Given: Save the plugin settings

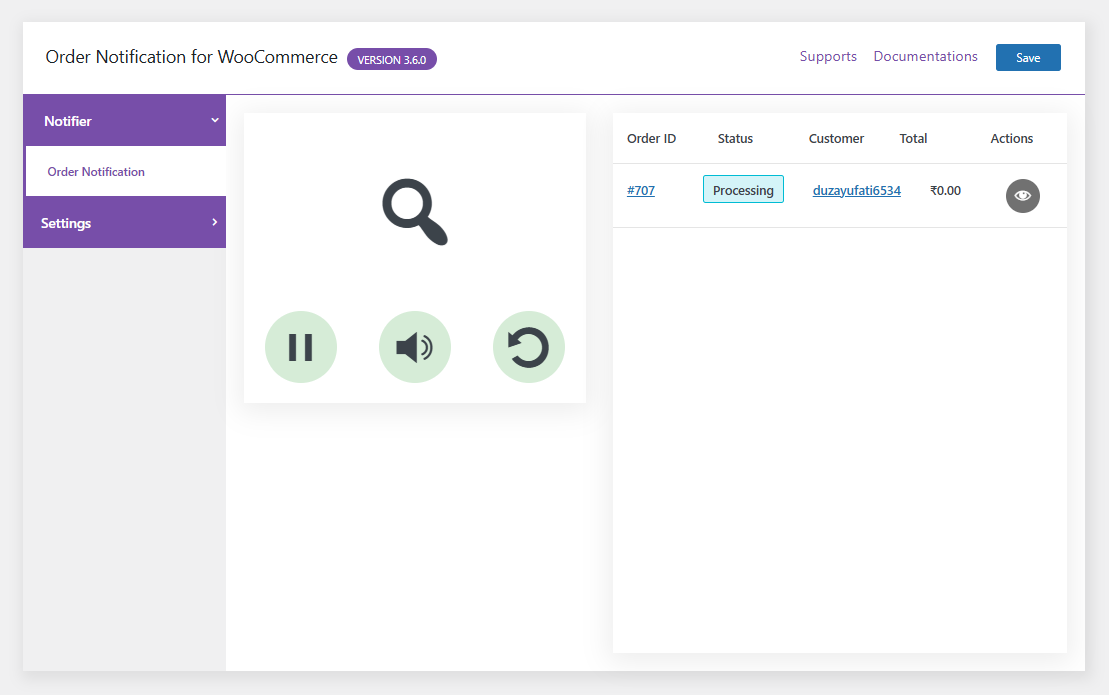Looking at the screenshot, I should click(x=1028, y=57).
